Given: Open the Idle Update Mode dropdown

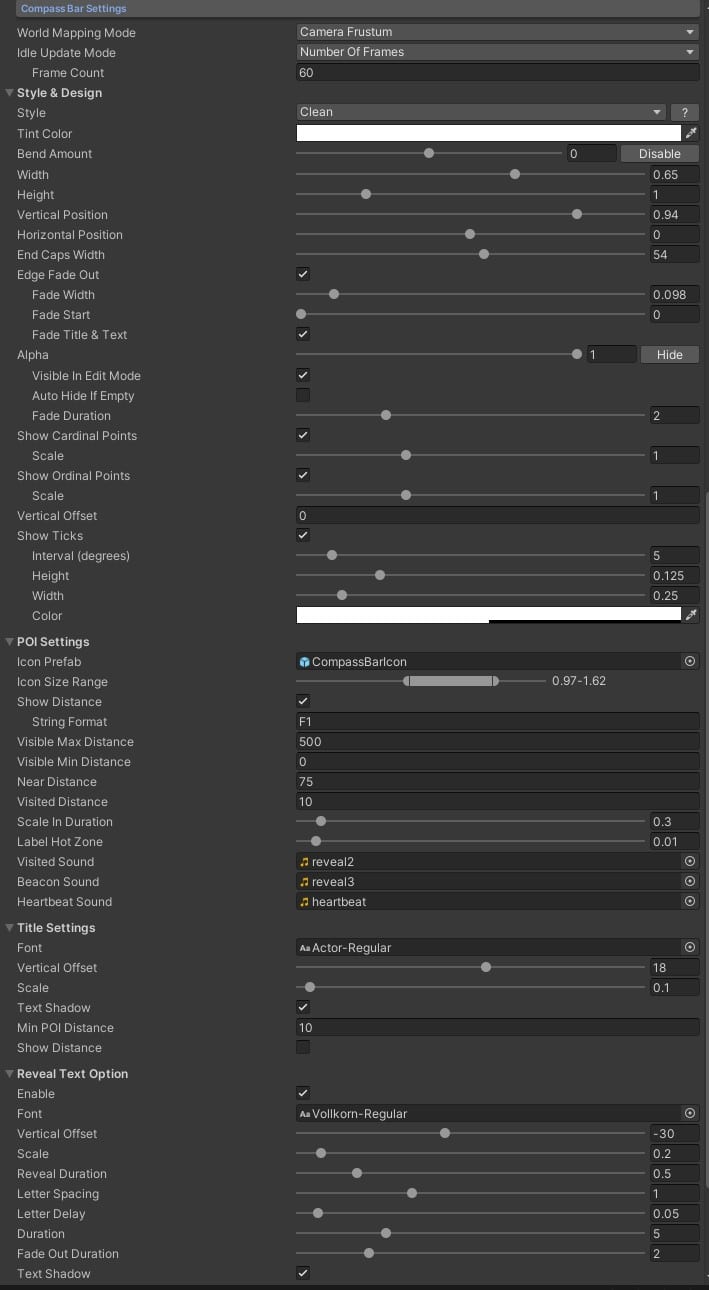Looking at the screenshot, I should [x=497, y=52].
